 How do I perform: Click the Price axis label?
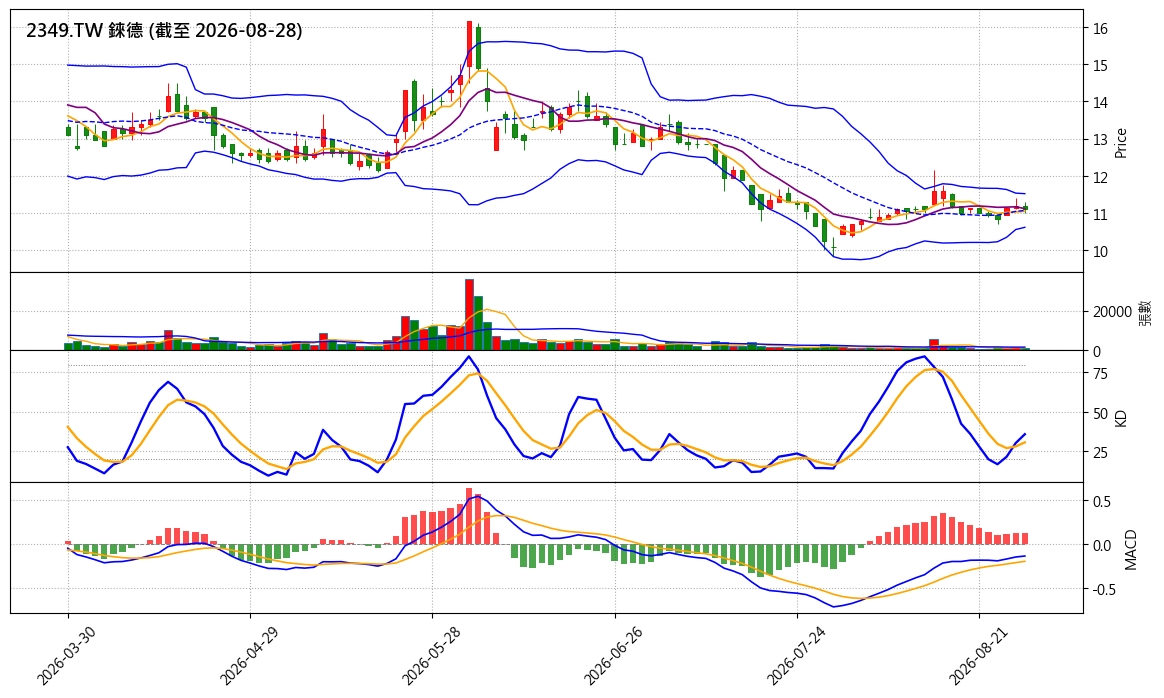pos(1121,143)
